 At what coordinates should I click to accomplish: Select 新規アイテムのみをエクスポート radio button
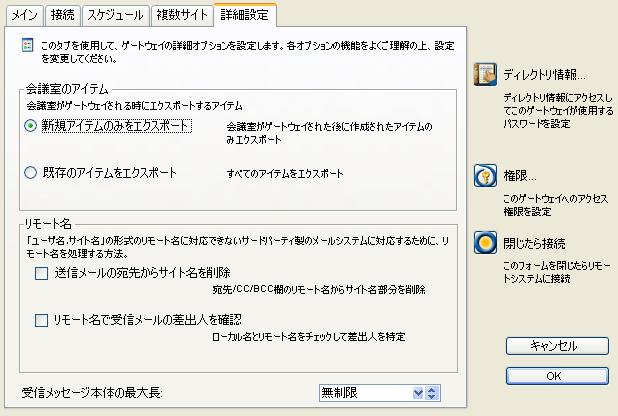click(30, 126)
